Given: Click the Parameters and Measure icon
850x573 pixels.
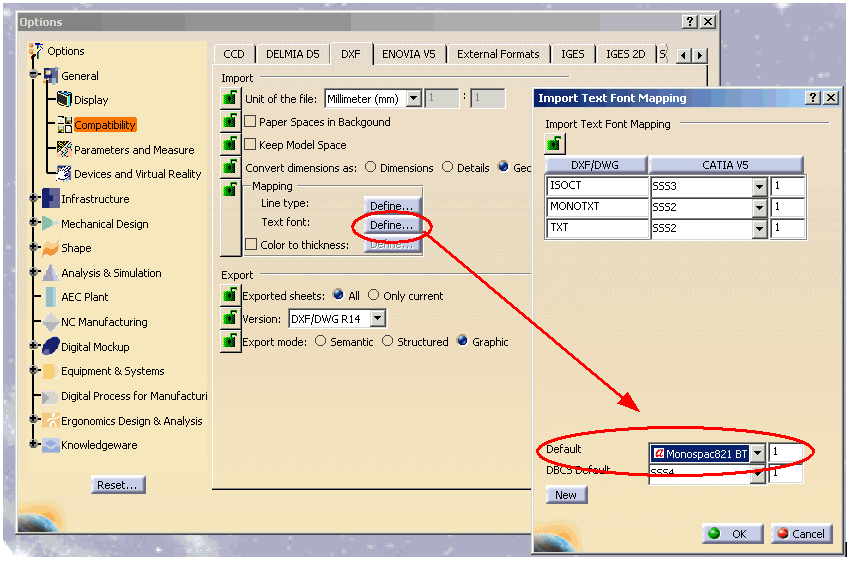Looking at the screenshot, I should pyautogui.click(x=65, y=149).
